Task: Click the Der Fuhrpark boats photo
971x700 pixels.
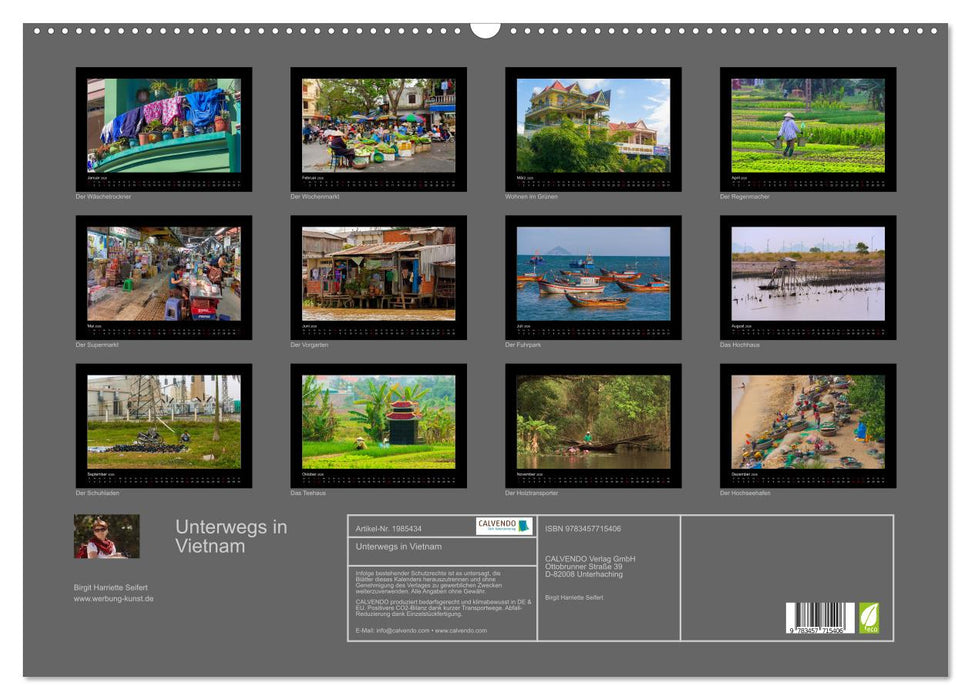Action: click(593, 273)
